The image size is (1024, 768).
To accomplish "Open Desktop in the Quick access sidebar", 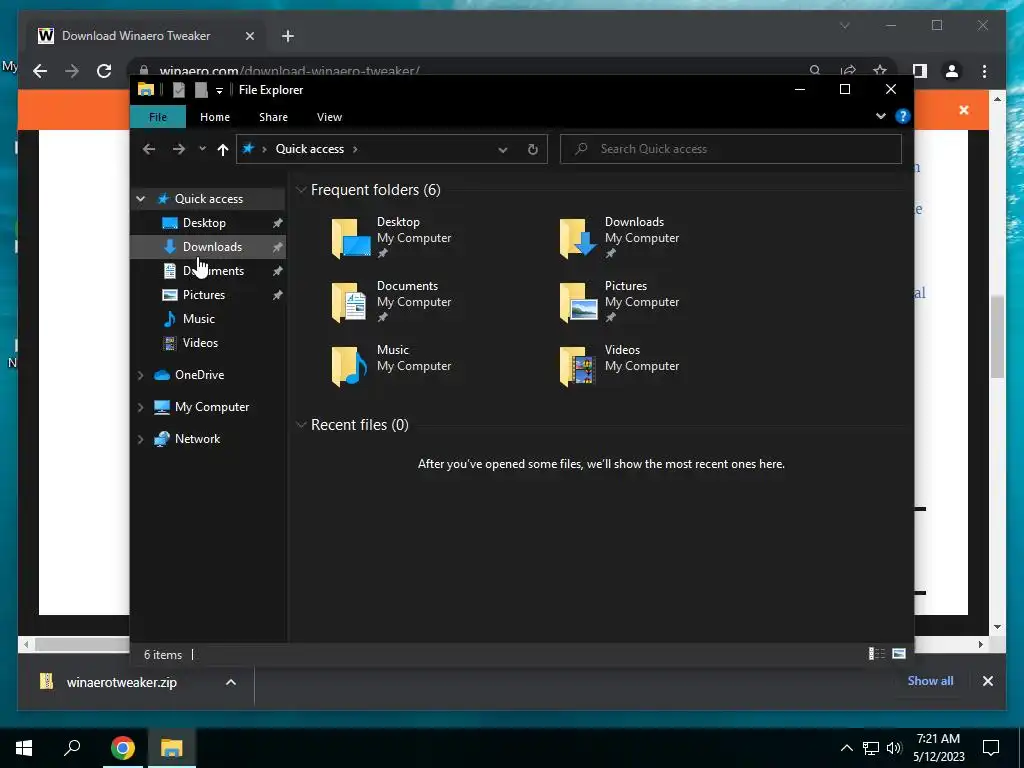I will (x=204, y=223).
